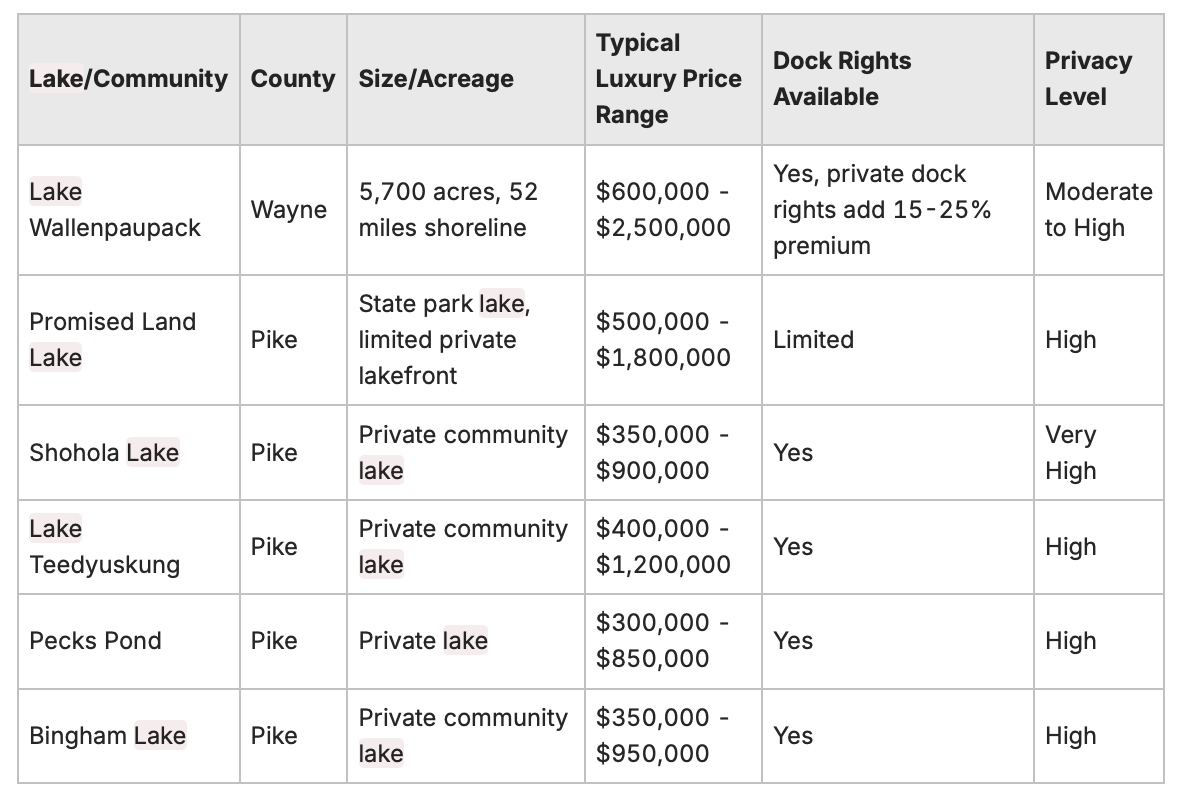Image resolution: width=1182 pixels, height=798 pixels.
Task: Click the Wayne county cell
Action: point(289,210)
